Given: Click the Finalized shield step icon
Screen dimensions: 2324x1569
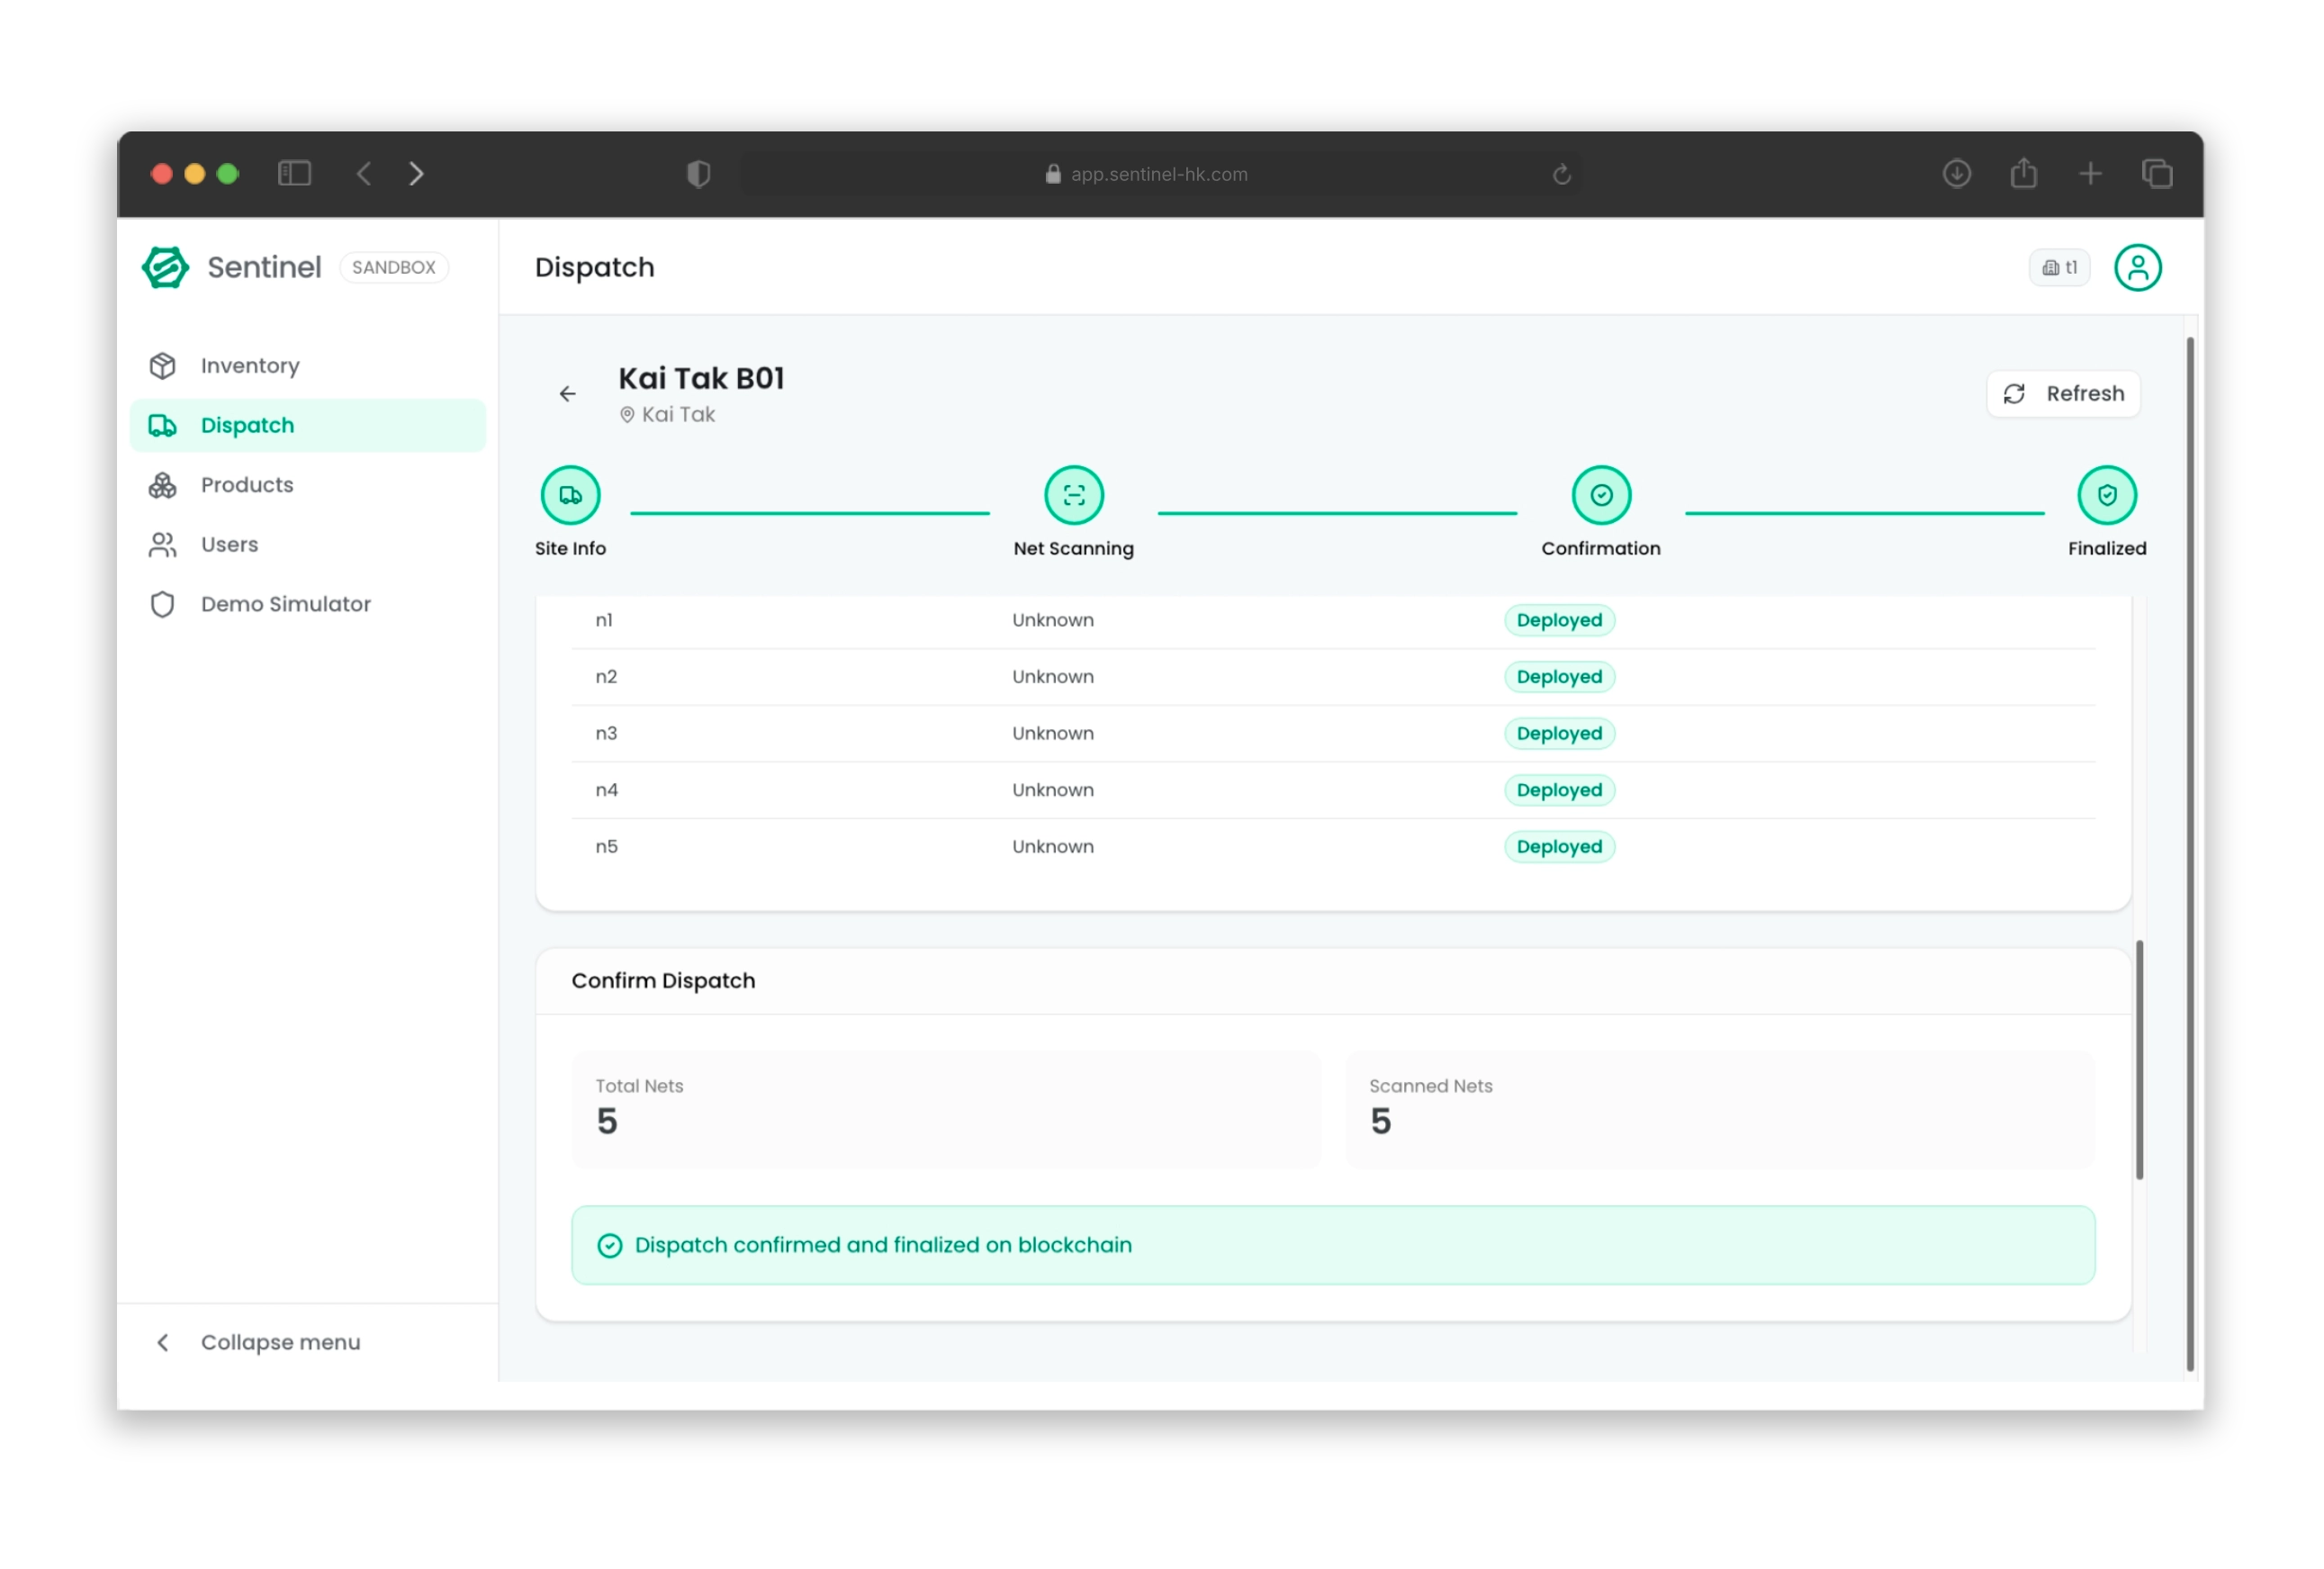Looking at the screenshot, I should (x=2106, y=495).
